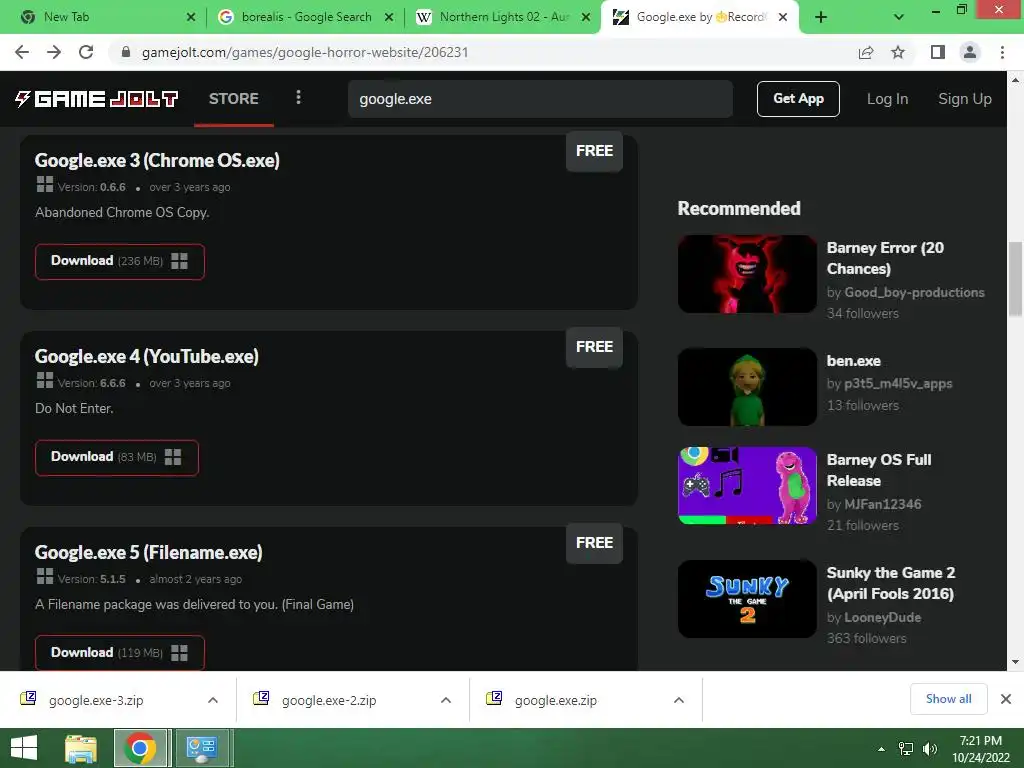The image size is (1024, 768).
Task: Expand google.exe-3.zip download options
Action: (213, 700)
